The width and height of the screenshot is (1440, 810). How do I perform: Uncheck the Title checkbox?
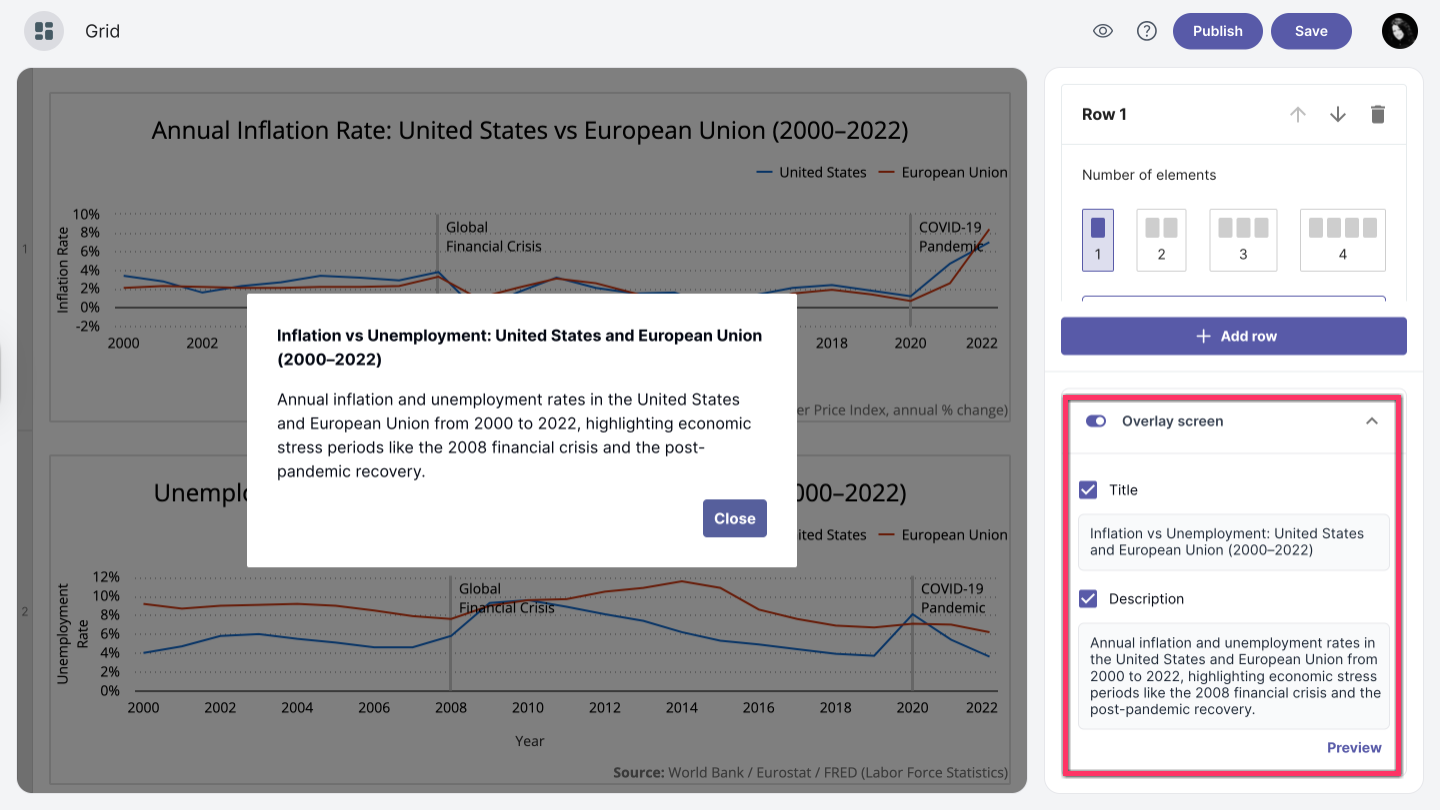coord(1089,490)
